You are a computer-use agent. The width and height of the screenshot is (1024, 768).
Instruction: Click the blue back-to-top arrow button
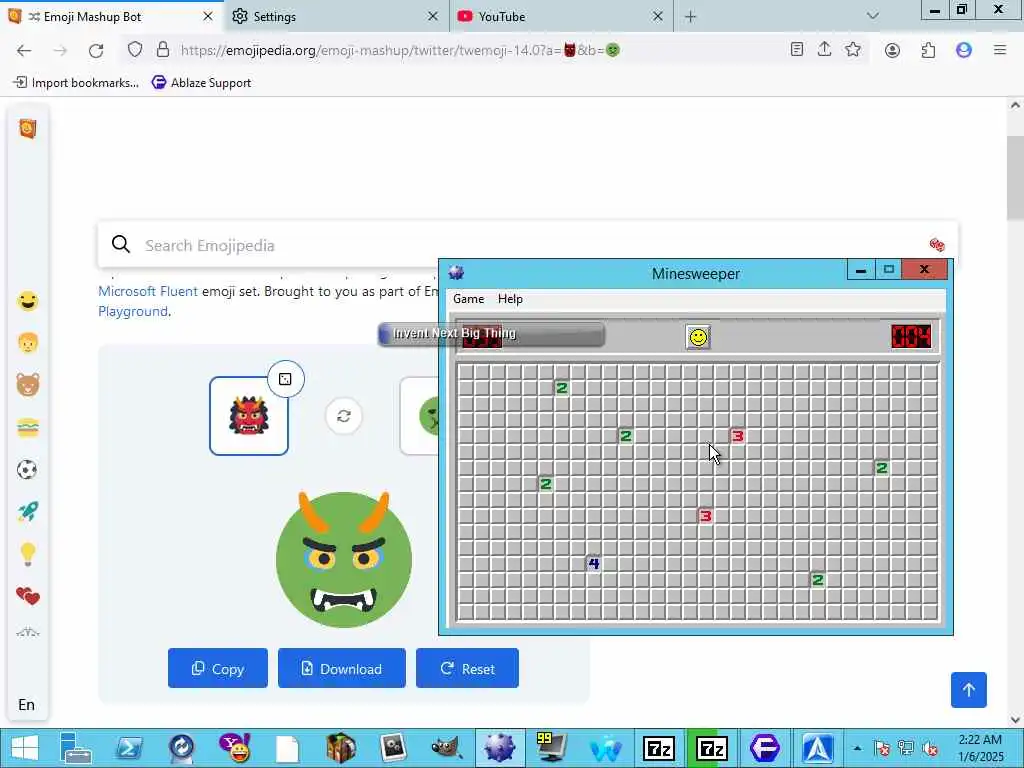[x=968, y=690]
